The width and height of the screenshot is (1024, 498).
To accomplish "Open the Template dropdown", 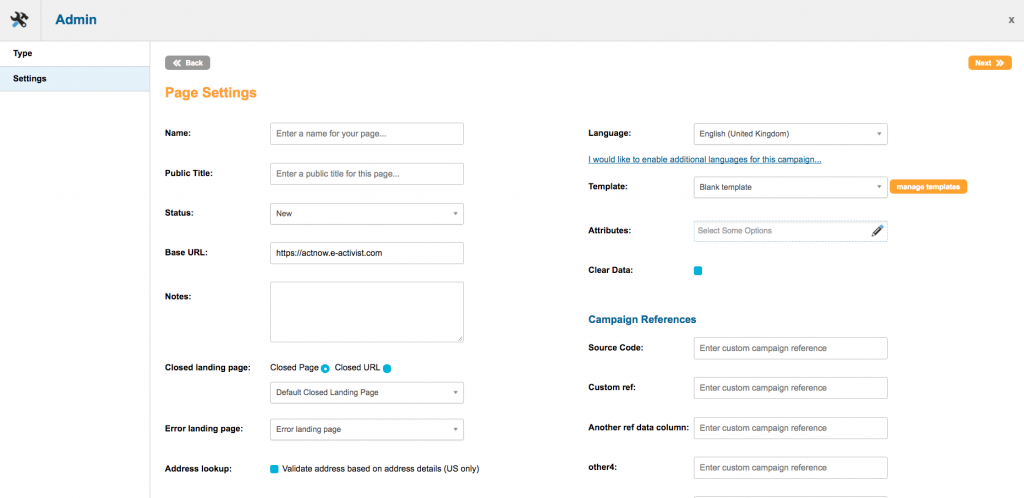I will [x=790, y=187].
